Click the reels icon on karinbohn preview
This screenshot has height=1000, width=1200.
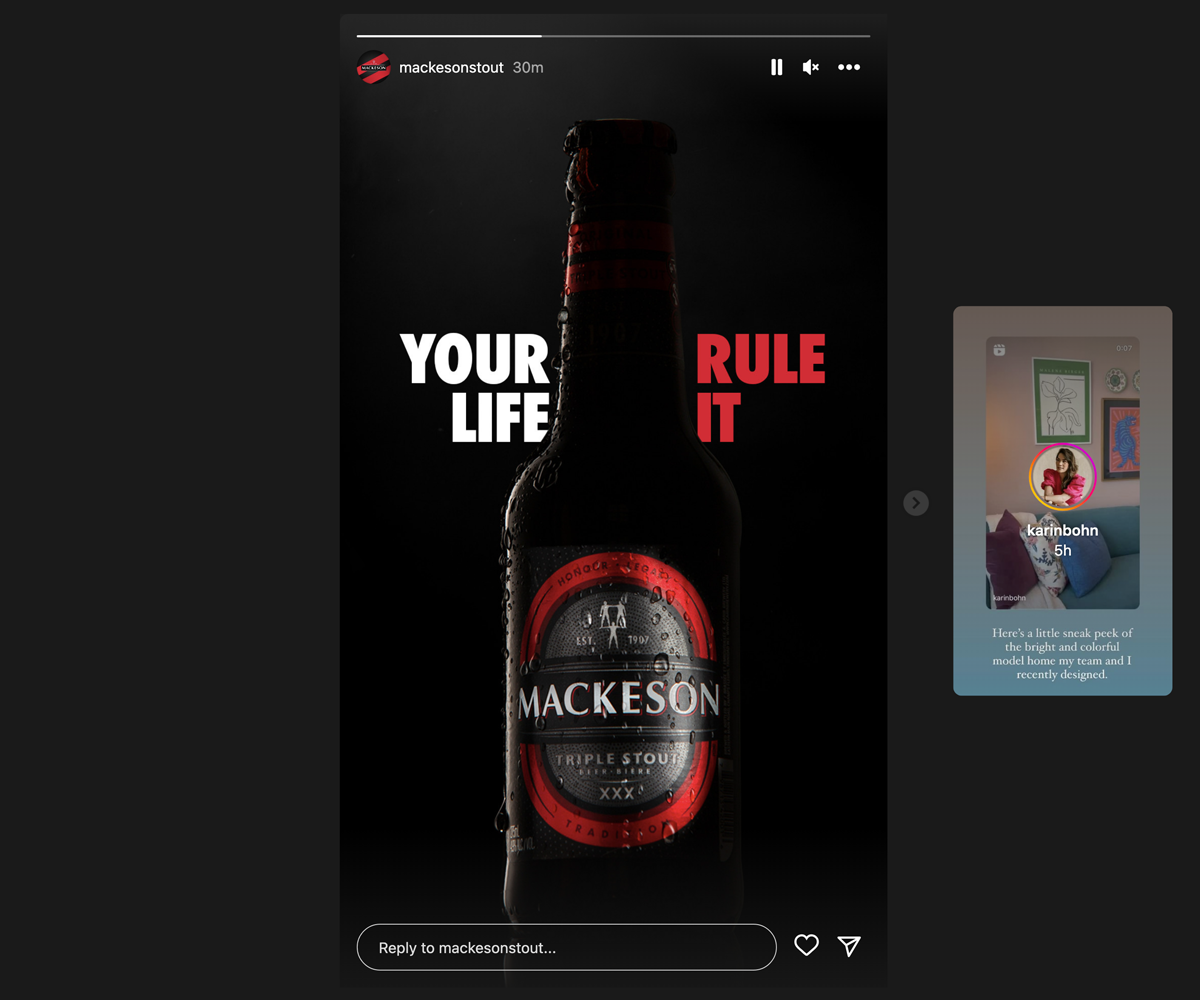(x=999, y=349)
